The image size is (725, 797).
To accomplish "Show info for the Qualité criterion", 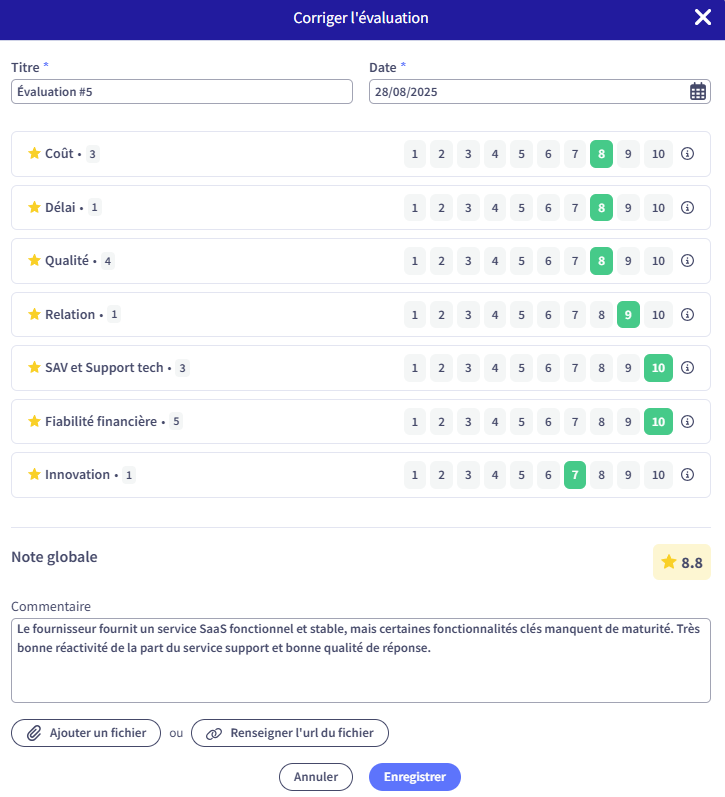I will (687, 261).
